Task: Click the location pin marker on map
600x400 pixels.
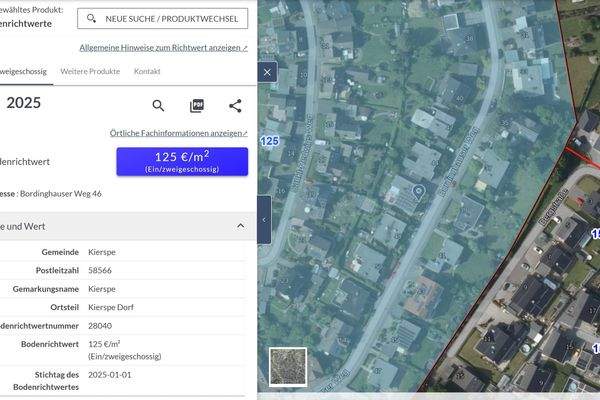Action: coord(418,190)
